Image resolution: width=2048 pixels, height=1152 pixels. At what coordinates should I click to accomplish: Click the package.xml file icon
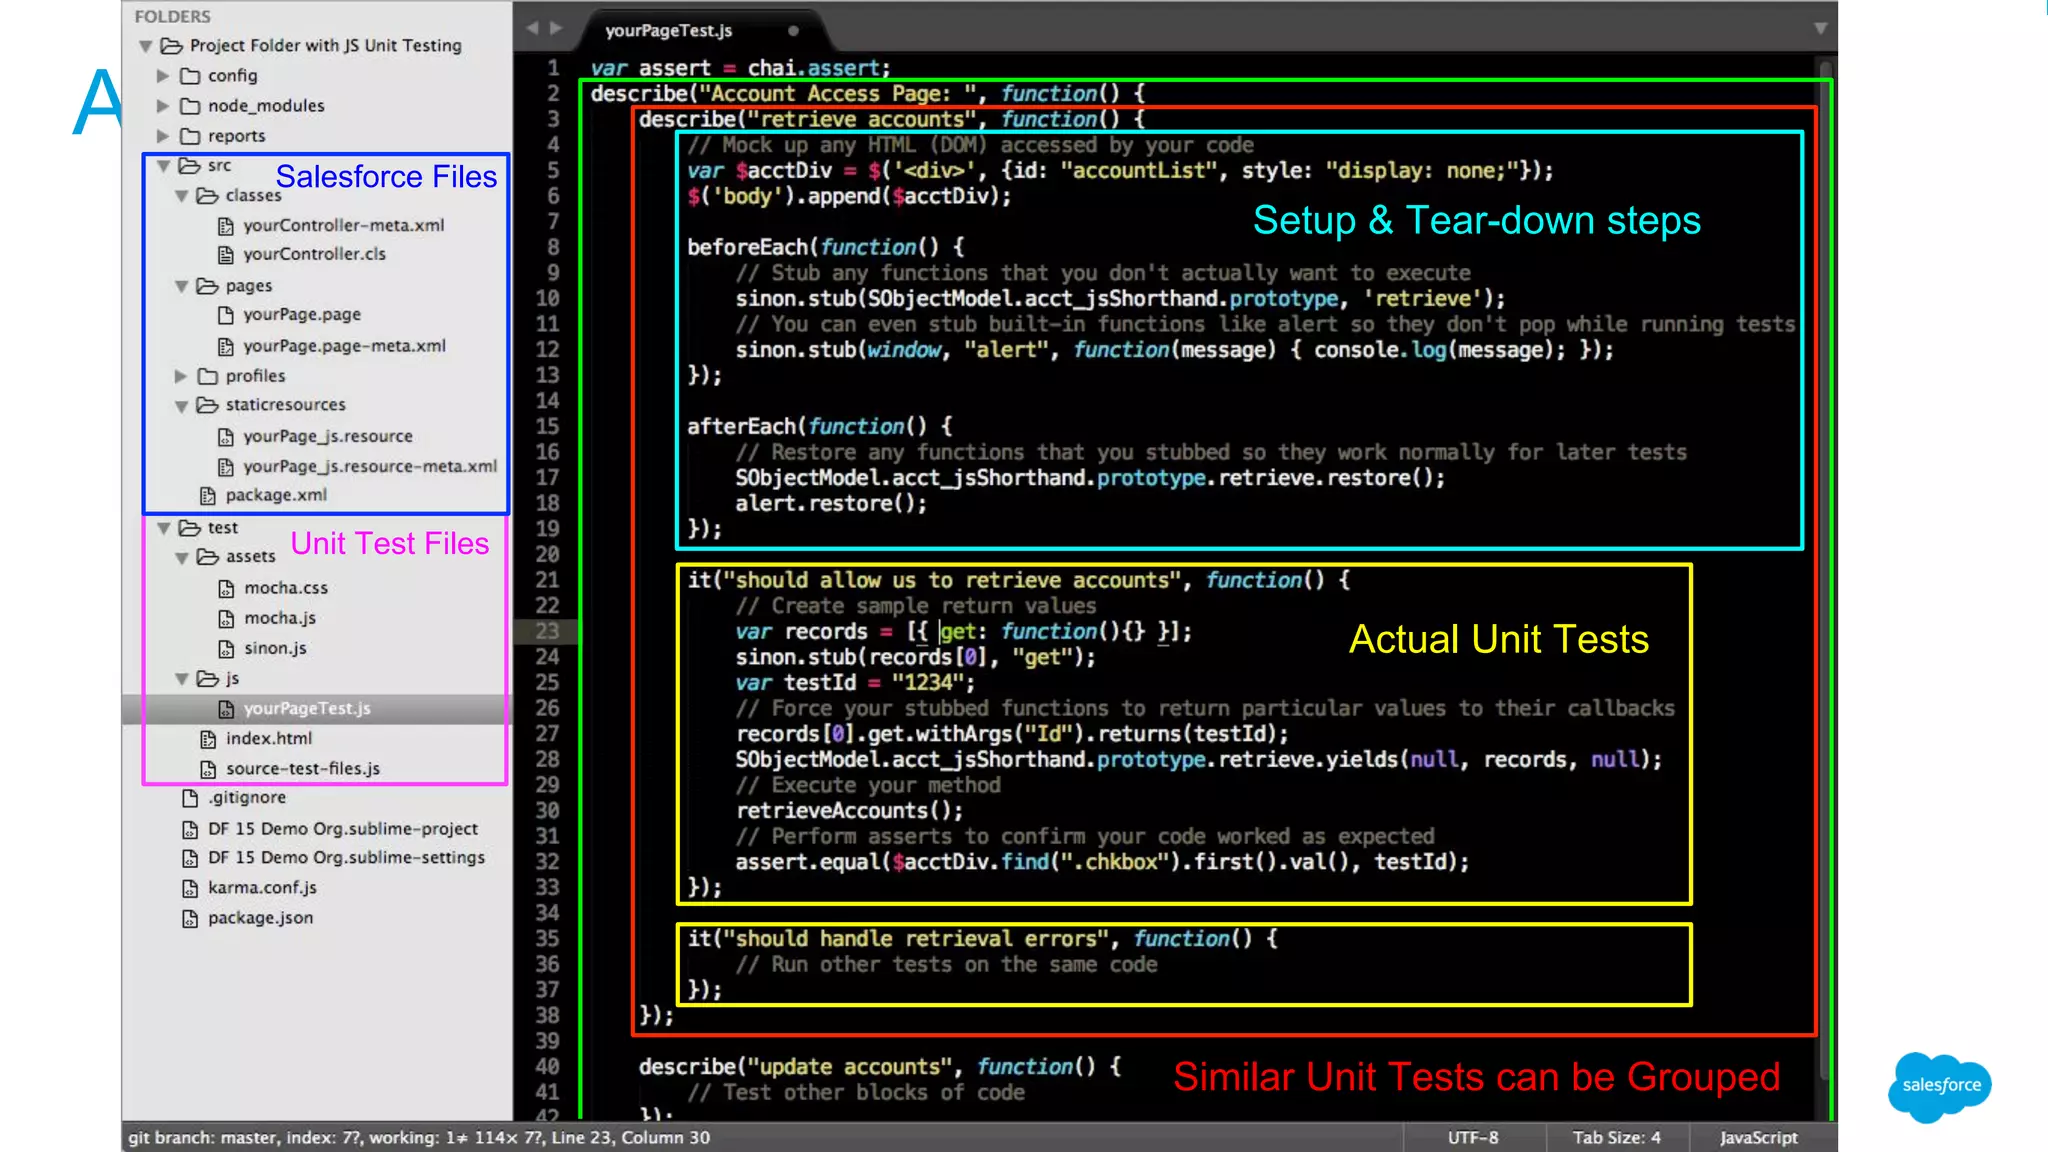pos(208,496)
